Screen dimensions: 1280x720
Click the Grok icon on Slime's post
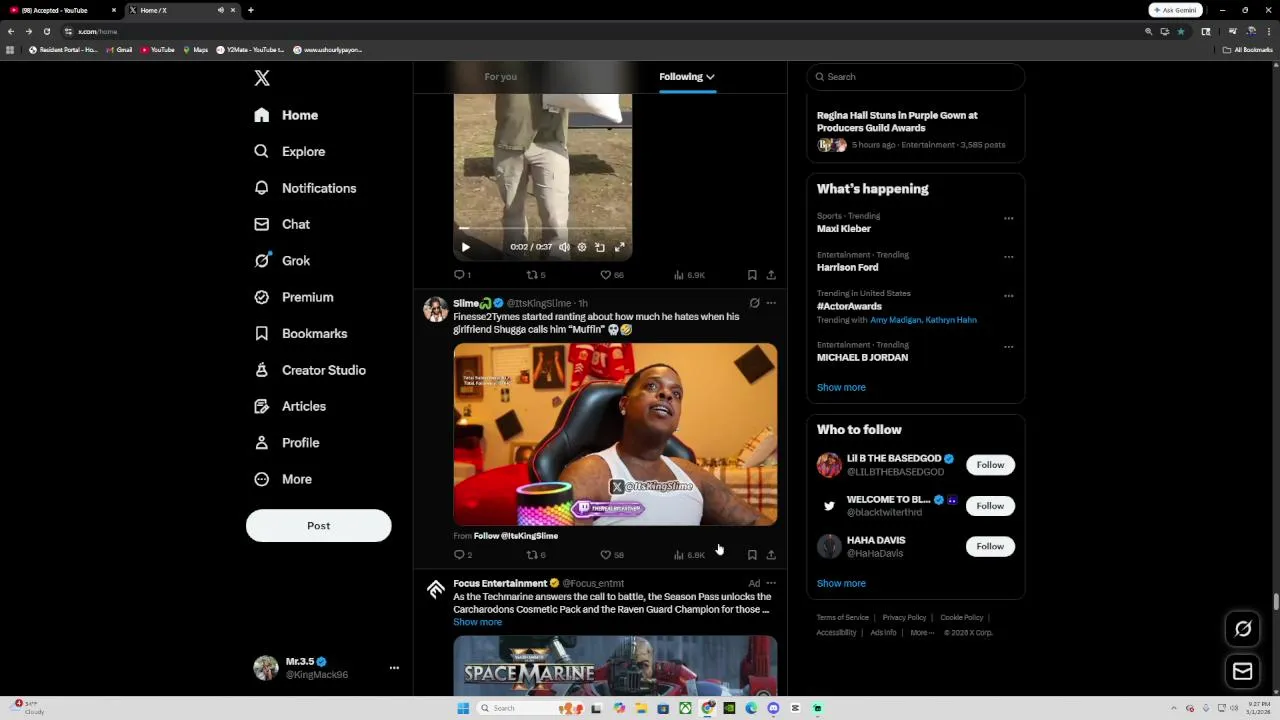tap(755, 303)
